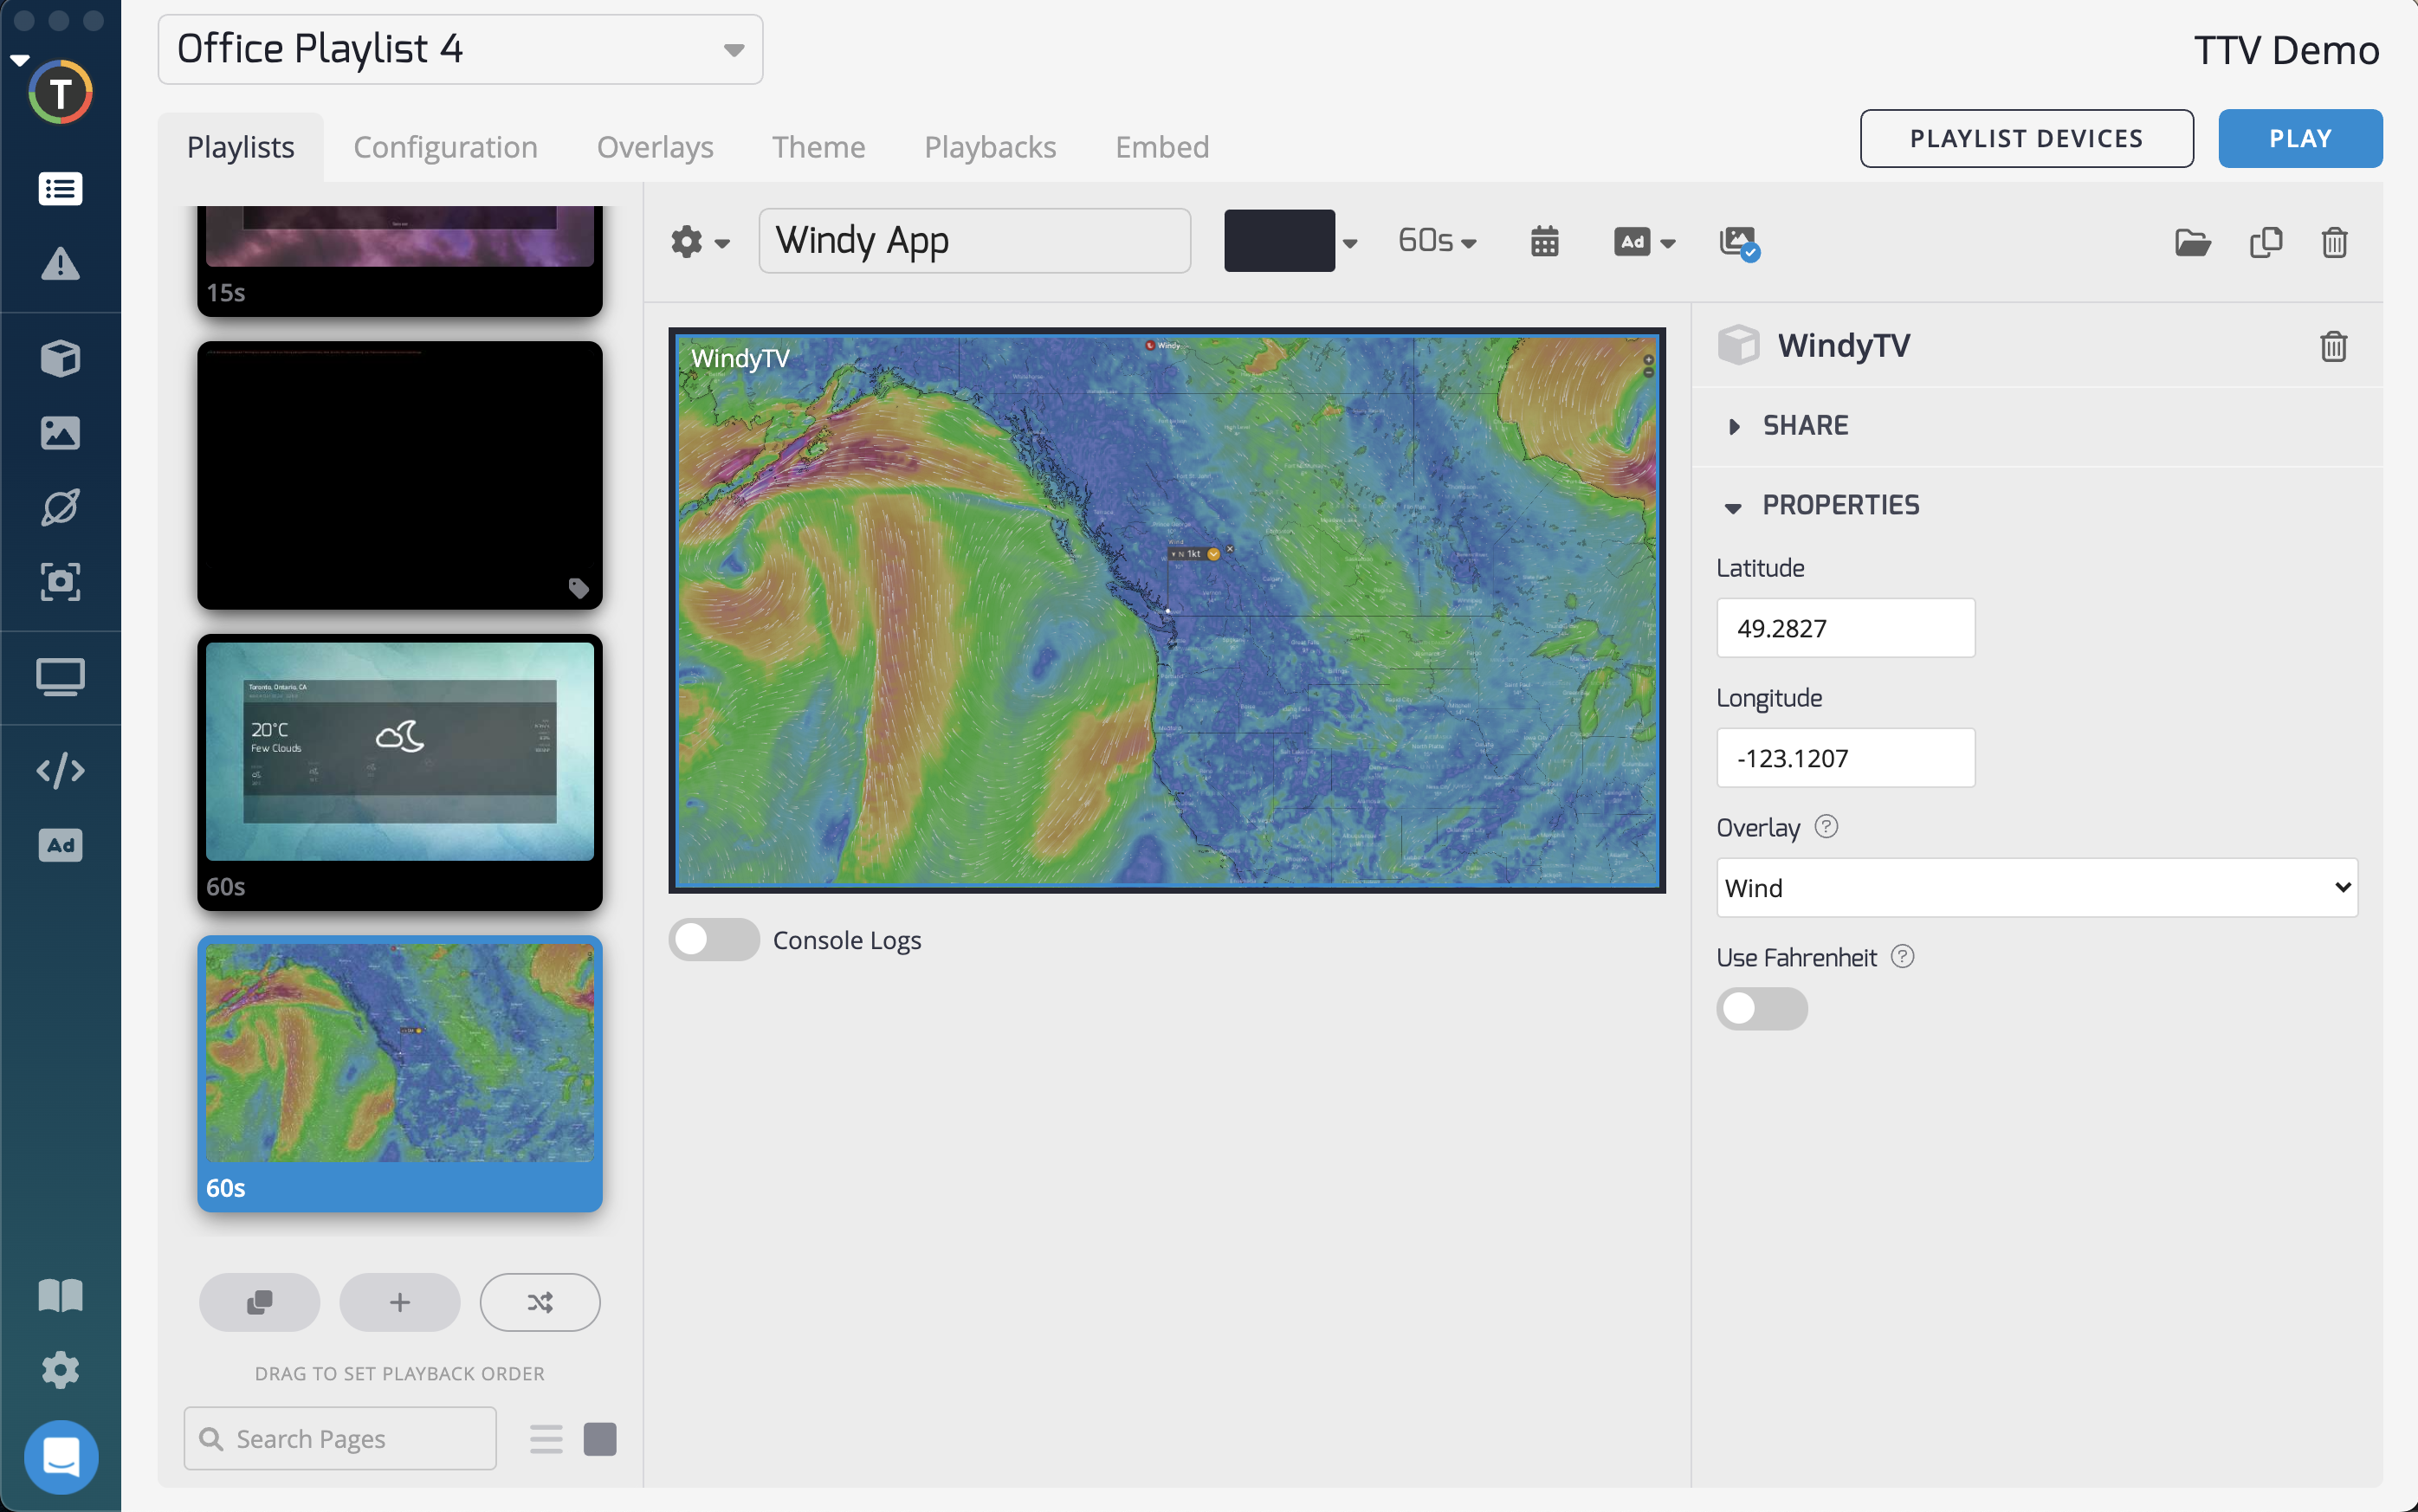
Task: Enable the Console Logs toggle
Action: (714, 939)
